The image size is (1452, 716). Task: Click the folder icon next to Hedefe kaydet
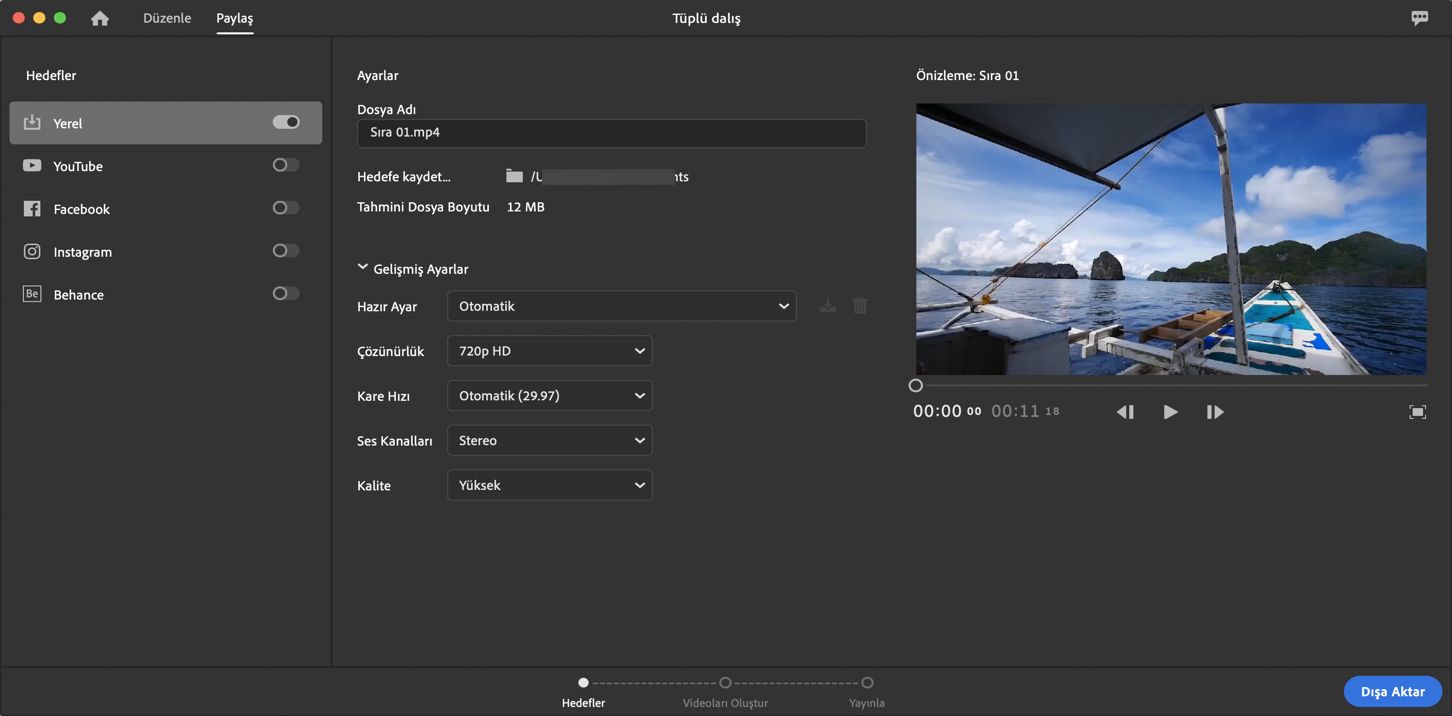point(514,176)
